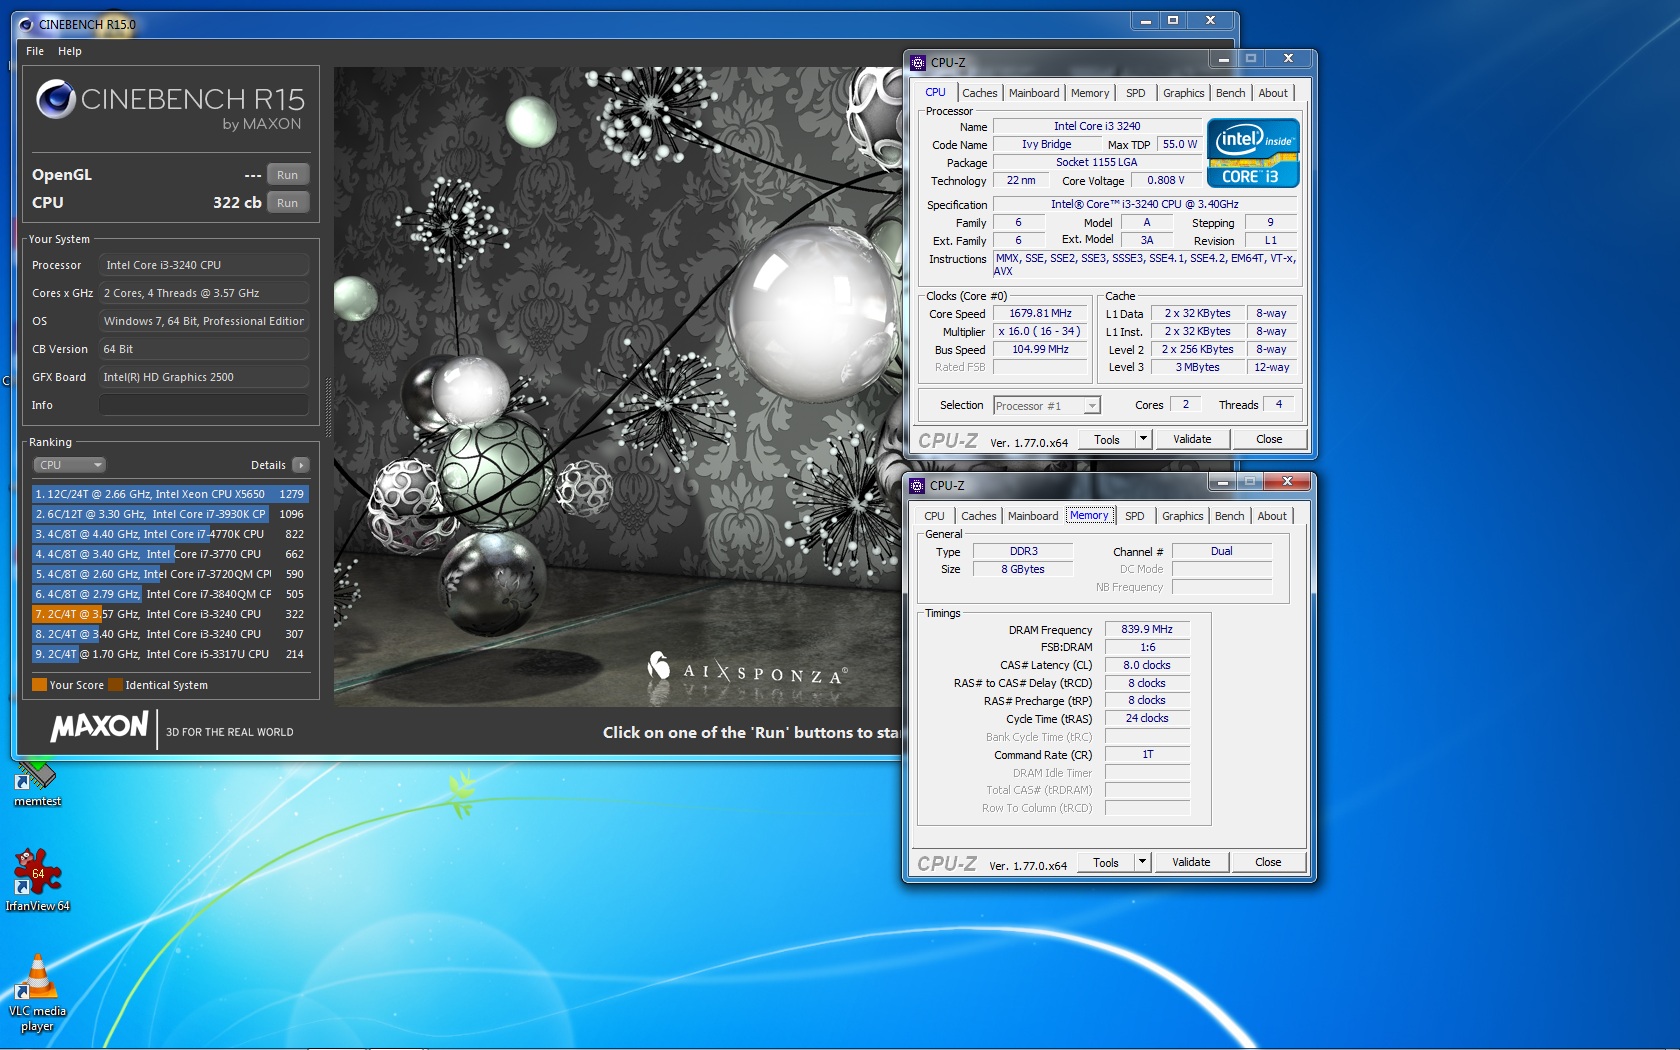Select ranking row 7 with score 322

(170, 614)
